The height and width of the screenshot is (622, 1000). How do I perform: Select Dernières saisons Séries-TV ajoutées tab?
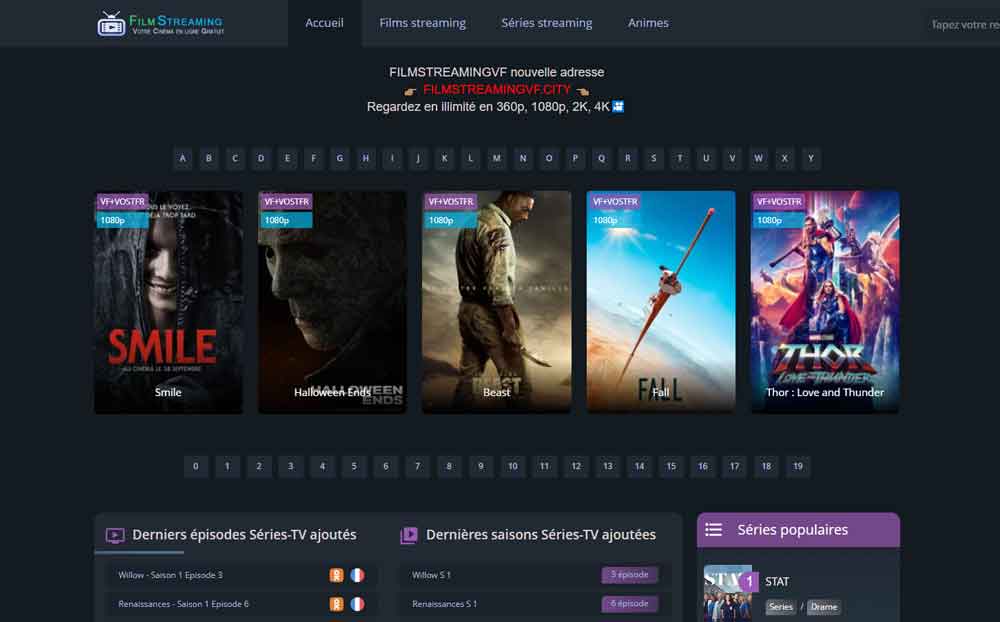[541, 535]
